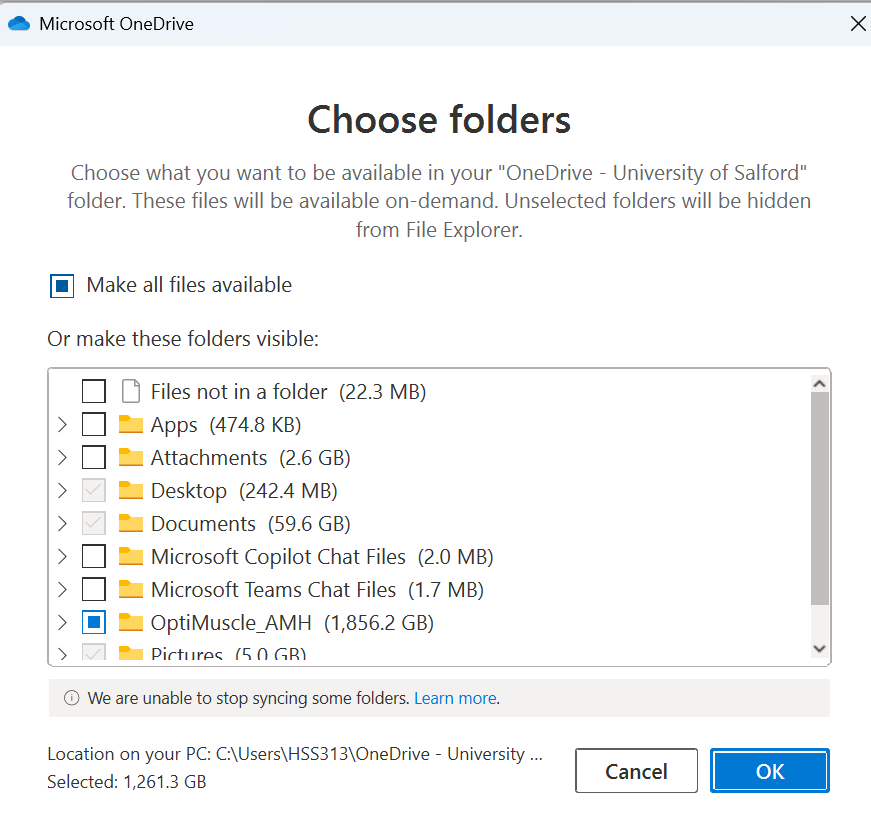Select 'Microsoft Copilot Chat Files (2.0 MB)' text
871x828 pixels.
[x=322, y=557]
